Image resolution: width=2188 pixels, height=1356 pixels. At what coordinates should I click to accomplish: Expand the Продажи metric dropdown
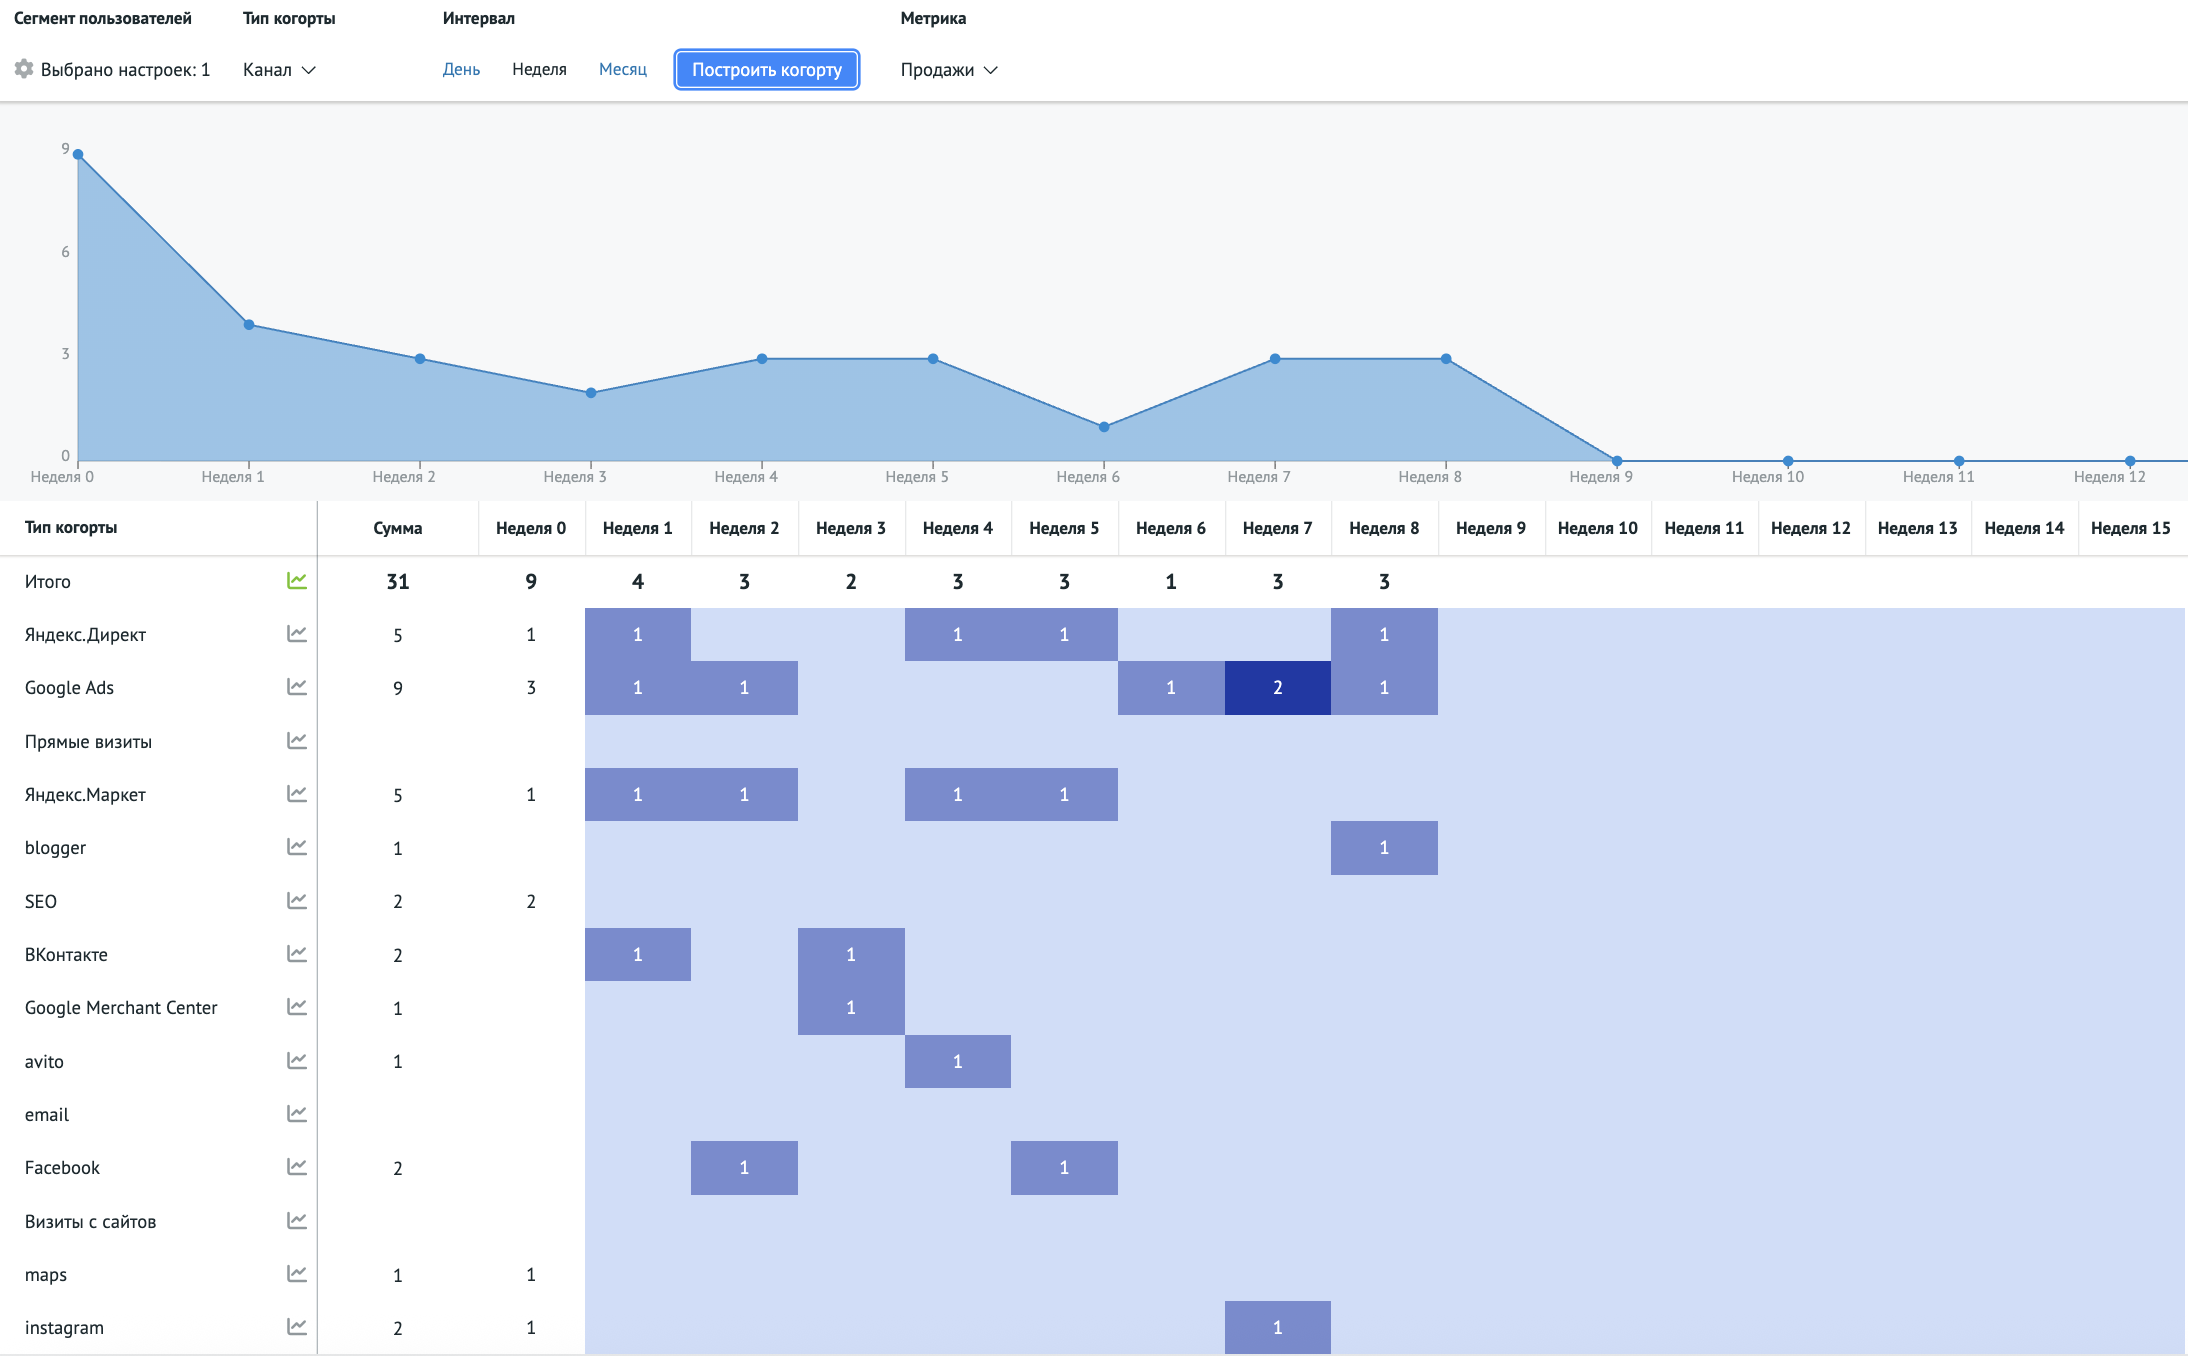pyautogui.click(x=948, y=70)
